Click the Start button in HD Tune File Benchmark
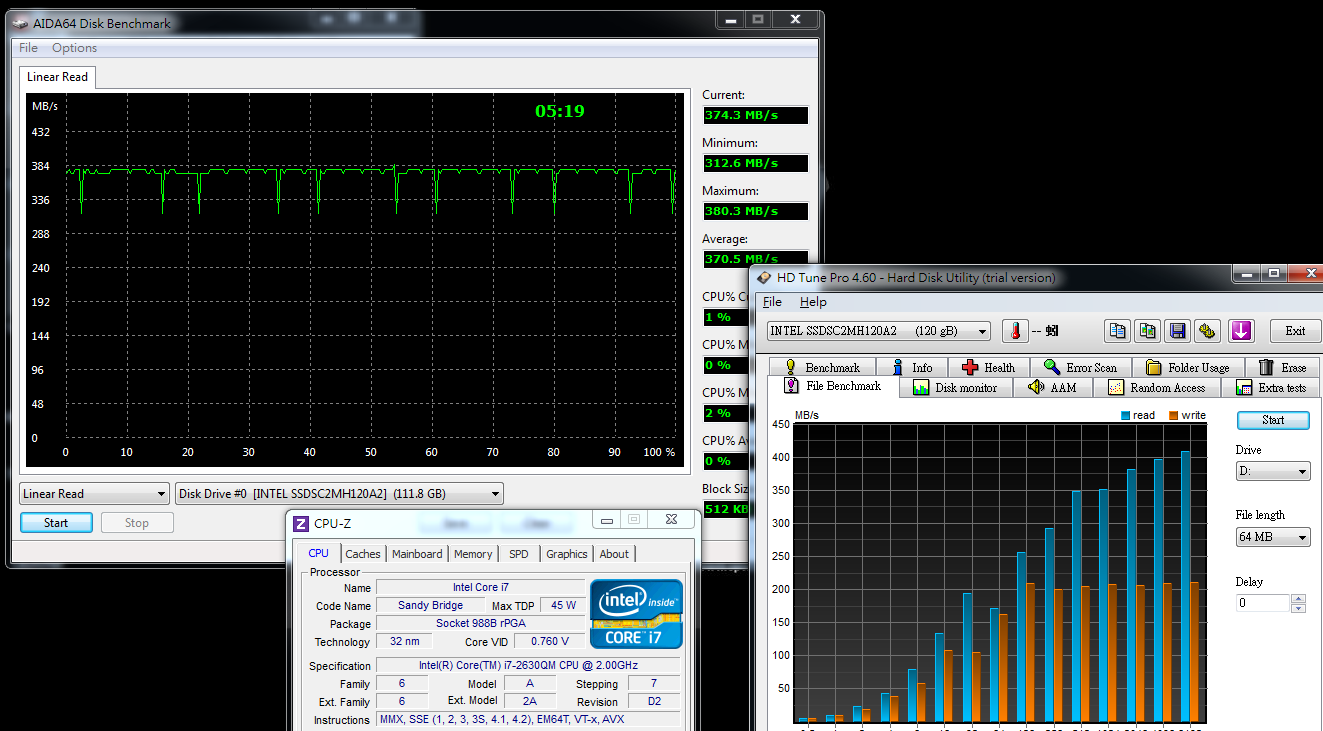 tap(1273, 420)
